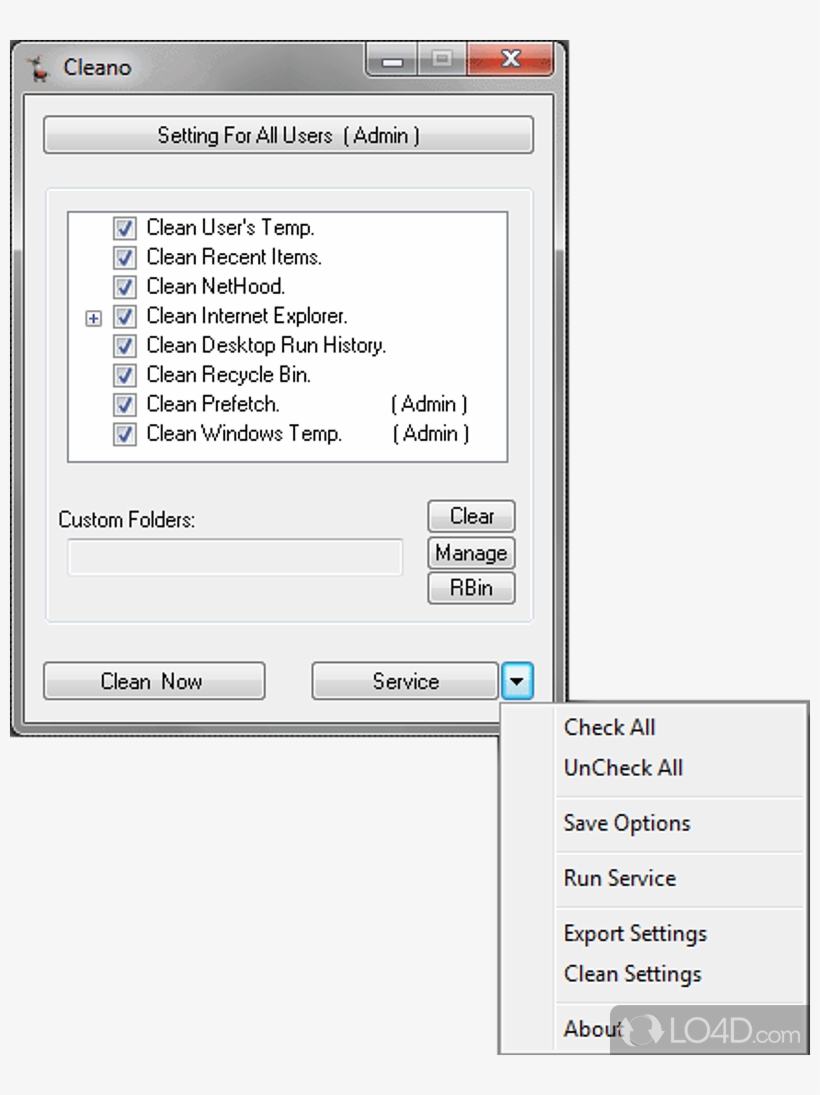
Task: Click Save Options in the popup menu
Action: 627,823
